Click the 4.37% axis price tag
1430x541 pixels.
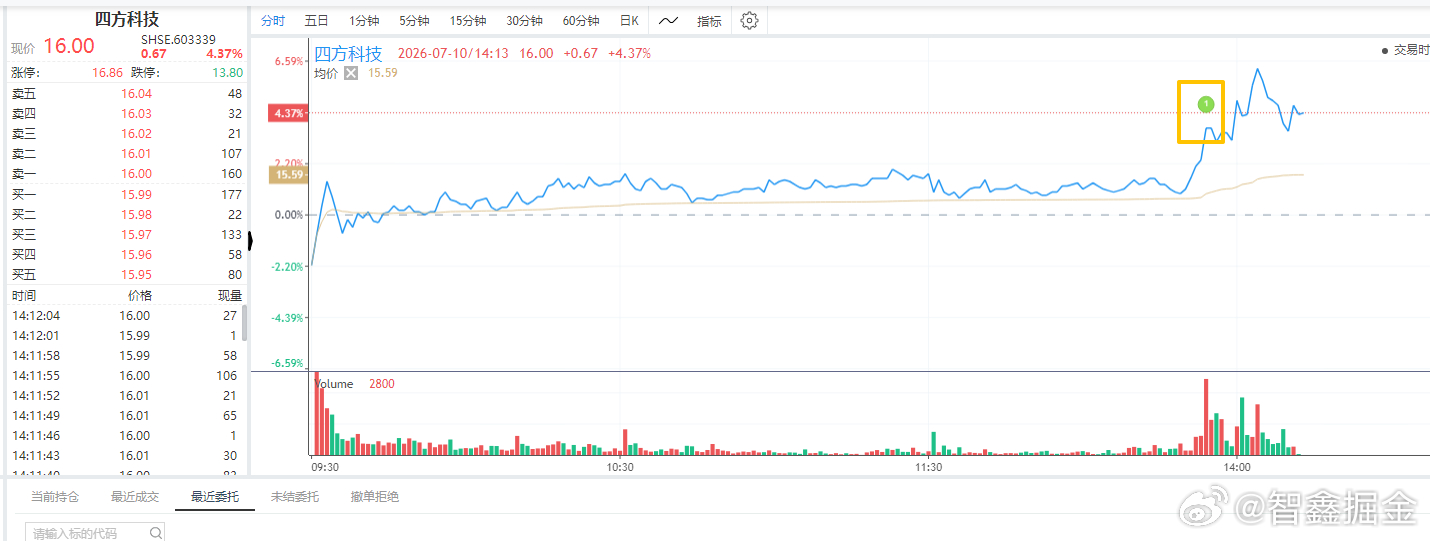pos(287,113)
